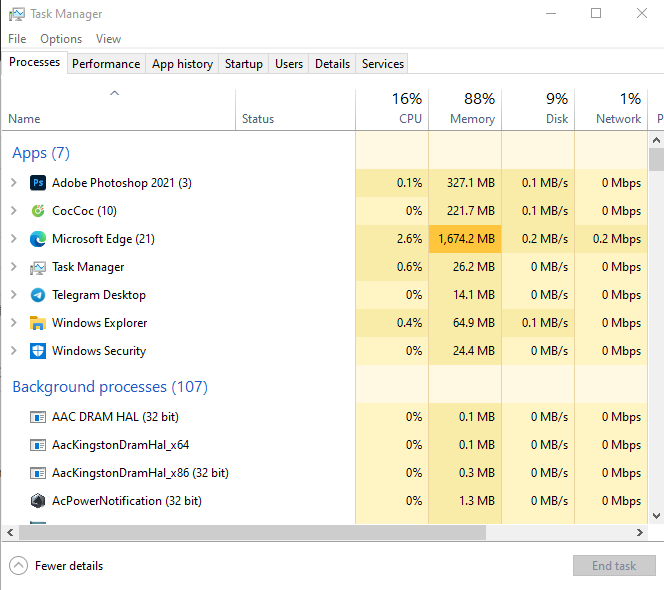Collapse view using Fewer details arrow
The image size is (664, 590).
tap(19, 565)
